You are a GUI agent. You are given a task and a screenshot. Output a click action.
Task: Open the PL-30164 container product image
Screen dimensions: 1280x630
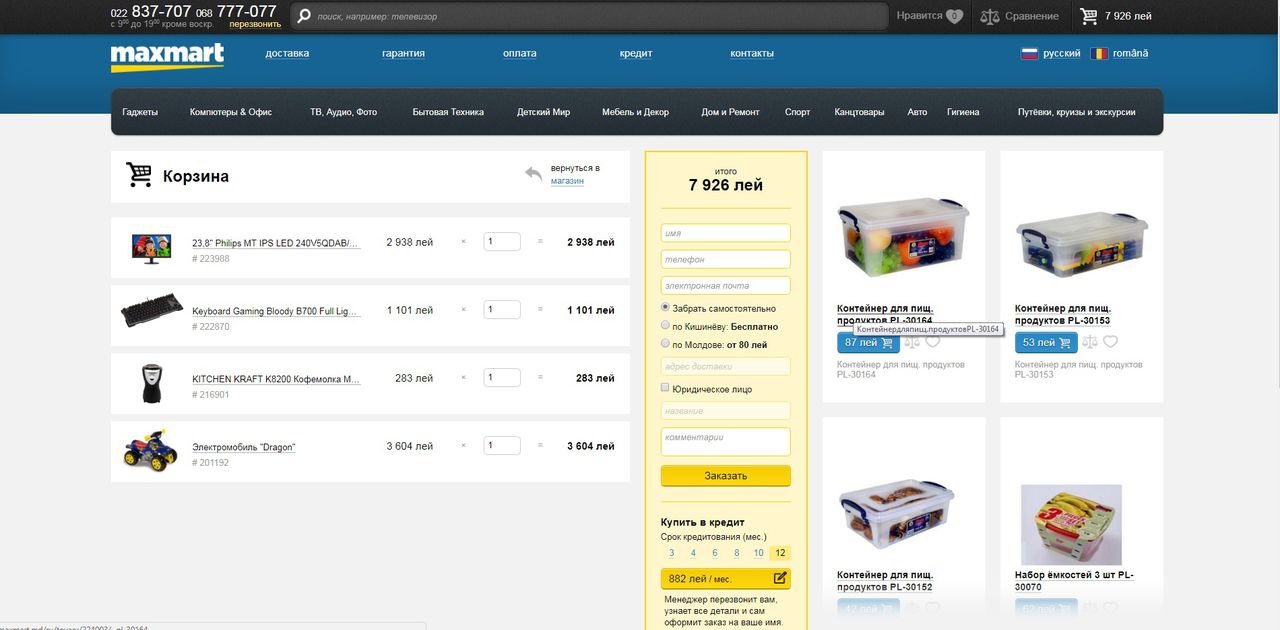click(903, 236)
